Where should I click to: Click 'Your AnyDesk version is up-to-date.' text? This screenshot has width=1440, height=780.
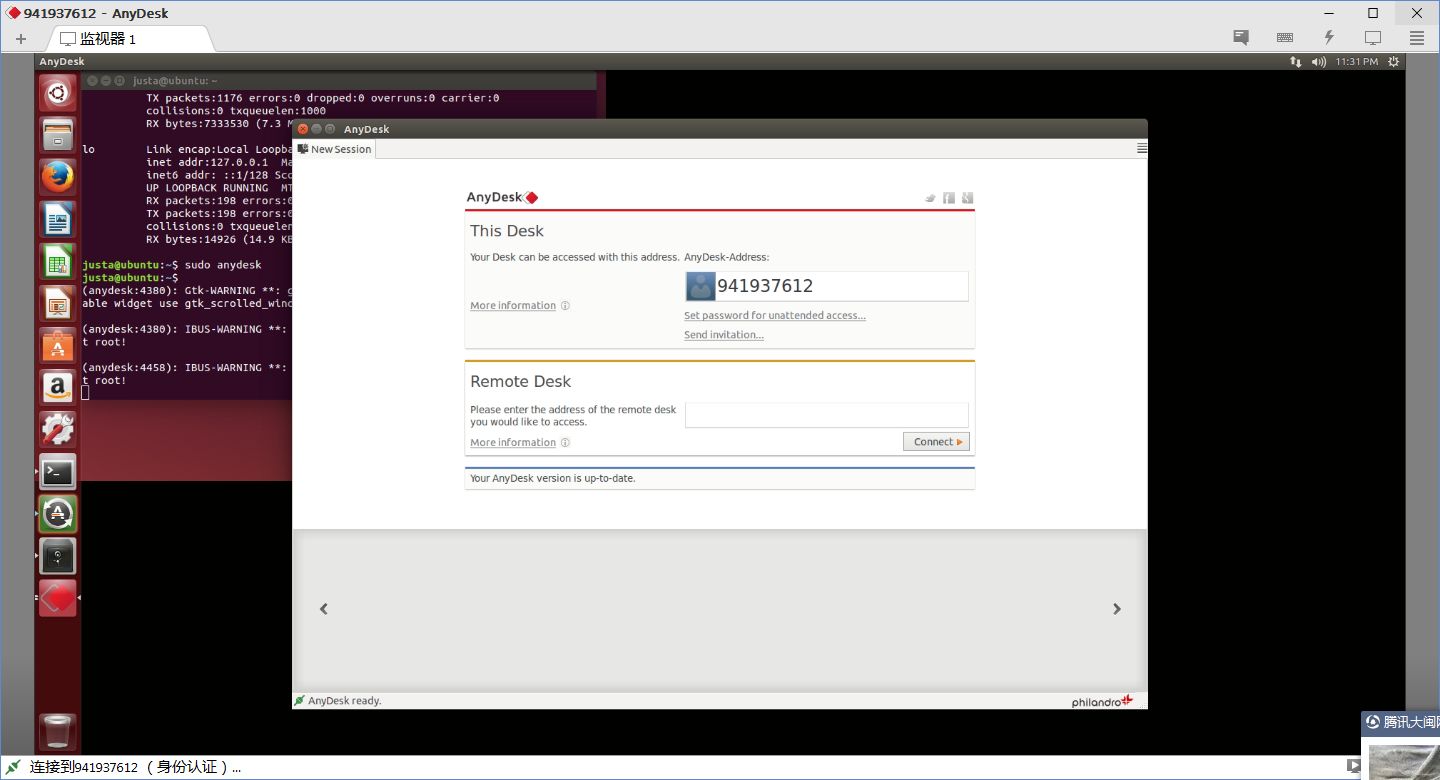[553, 478]
